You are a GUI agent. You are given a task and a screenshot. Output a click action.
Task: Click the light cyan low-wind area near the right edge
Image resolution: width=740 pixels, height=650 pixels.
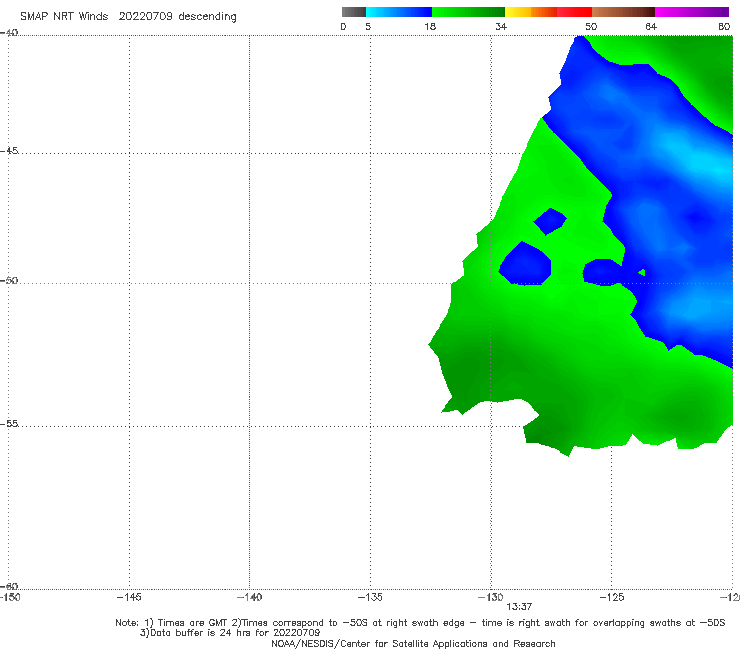click(x=703, y=158)
